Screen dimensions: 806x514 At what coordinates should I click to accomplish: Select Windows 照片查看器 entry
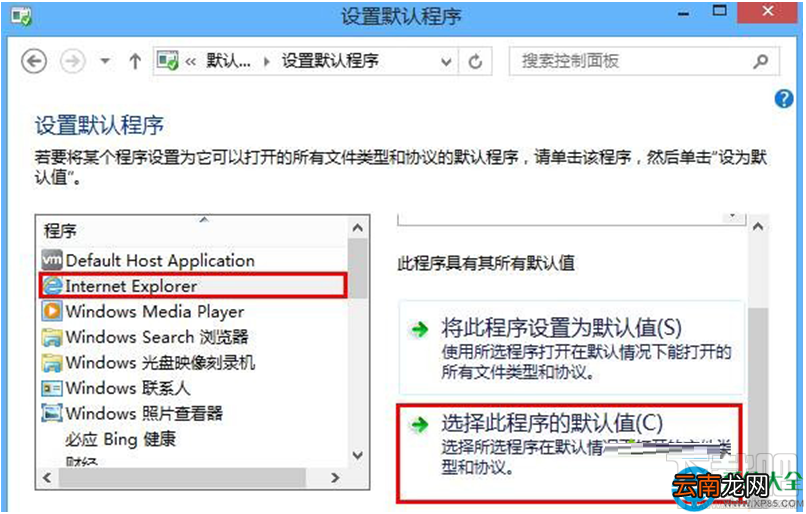pyautogui.click(x=193, y=413)
